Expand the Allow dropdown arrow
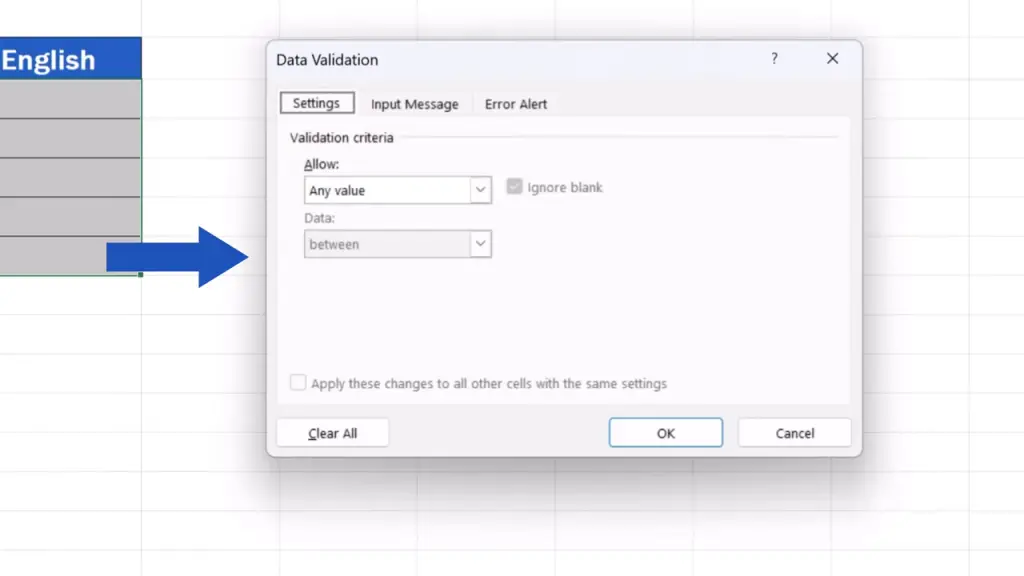Viewport: 1024px width, 576px height. tap(481, 190)
